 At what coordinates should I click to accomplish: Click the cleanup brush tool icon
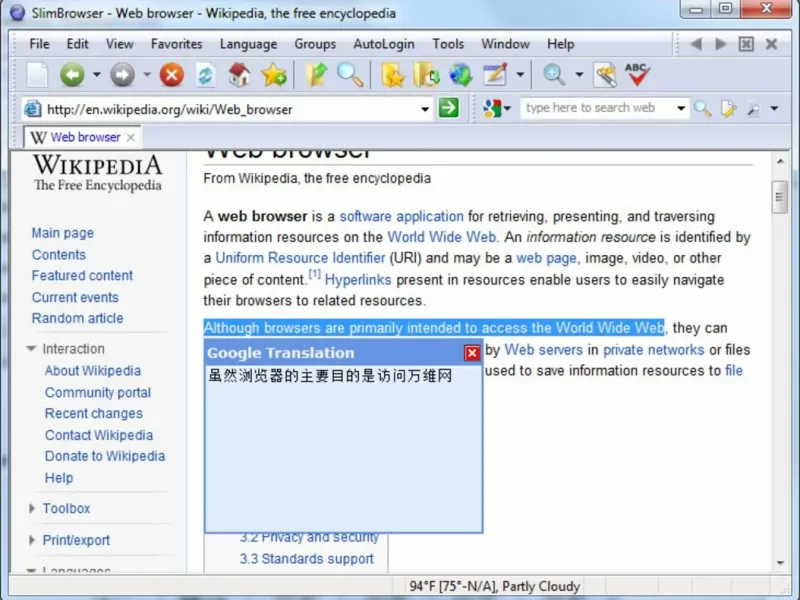605,76
